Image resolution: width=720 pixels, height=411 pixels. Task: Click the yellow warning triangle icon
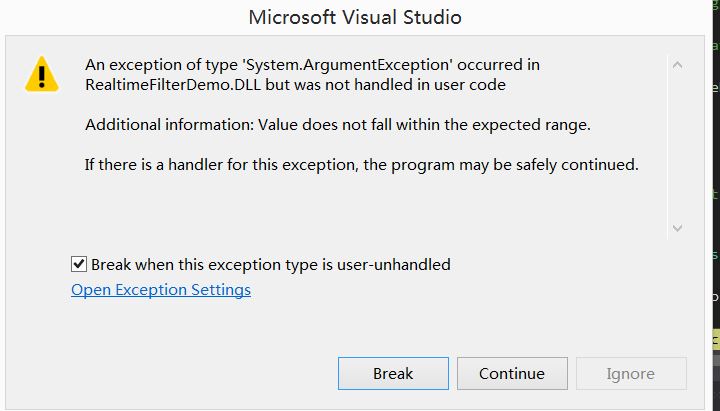[x=42, y=74]
